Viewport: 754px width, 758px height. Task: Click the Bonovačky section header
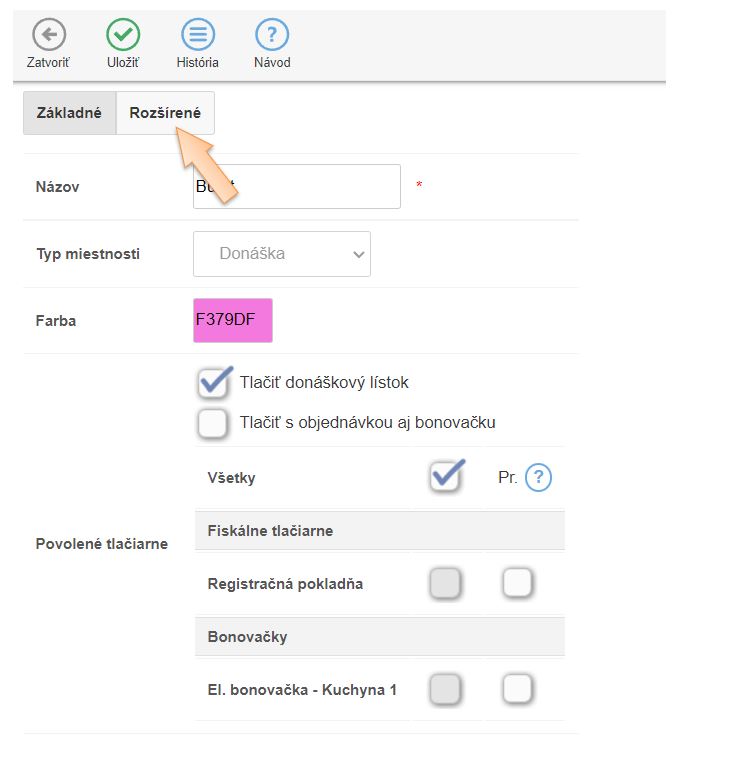[247, 636]
